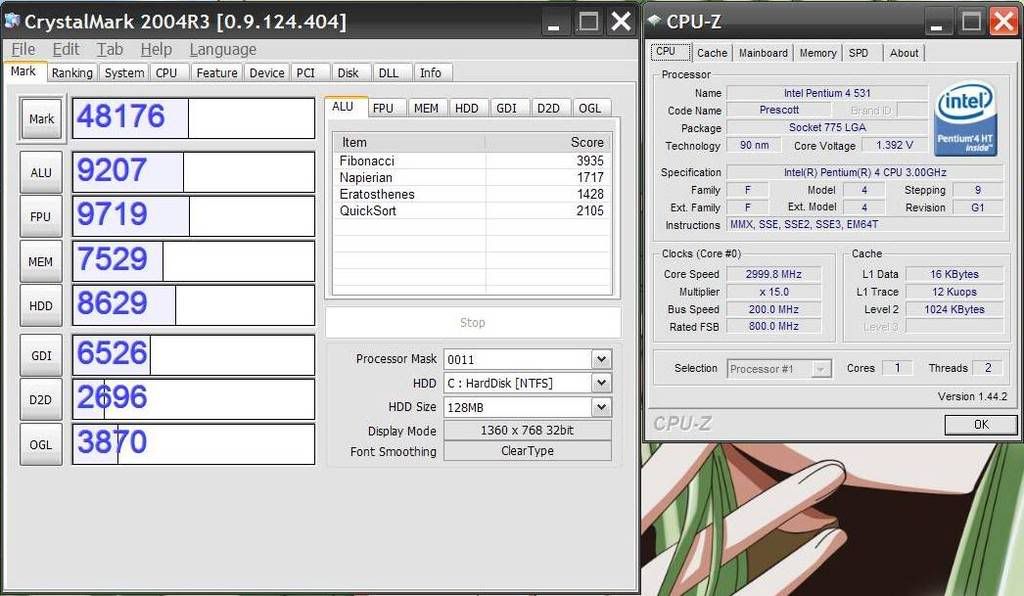Switch to the Cache tab in CPU-Z
This screenshot has height=596, width=1024.
click(x=712, y=53)
